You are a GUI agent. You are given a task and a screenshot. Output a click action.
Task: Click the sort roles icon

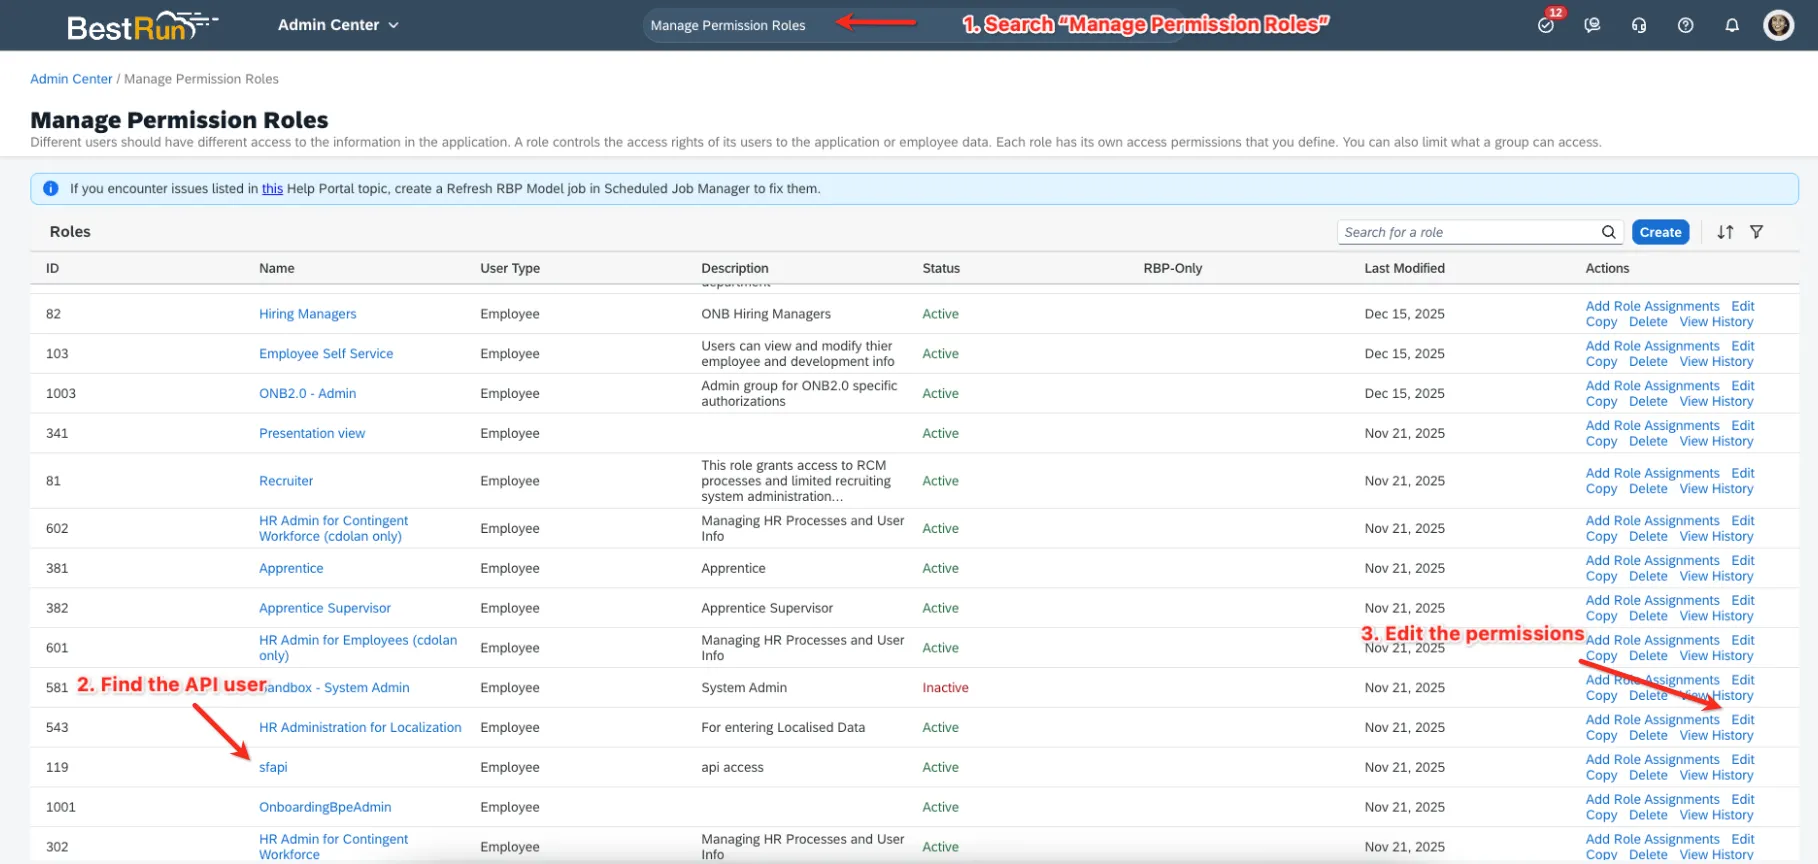point(1725,232)
